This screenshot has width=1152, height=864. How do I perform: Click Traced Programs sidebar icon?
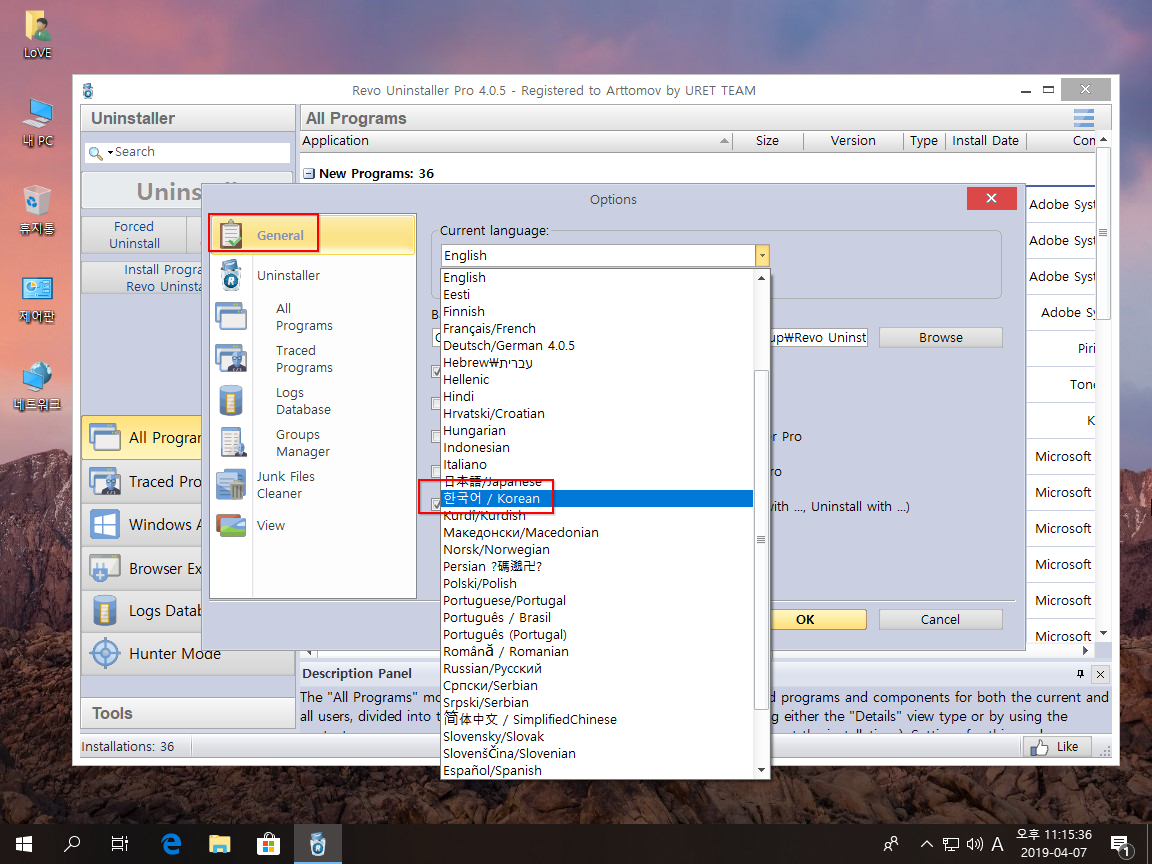click(x=104, y=481)
